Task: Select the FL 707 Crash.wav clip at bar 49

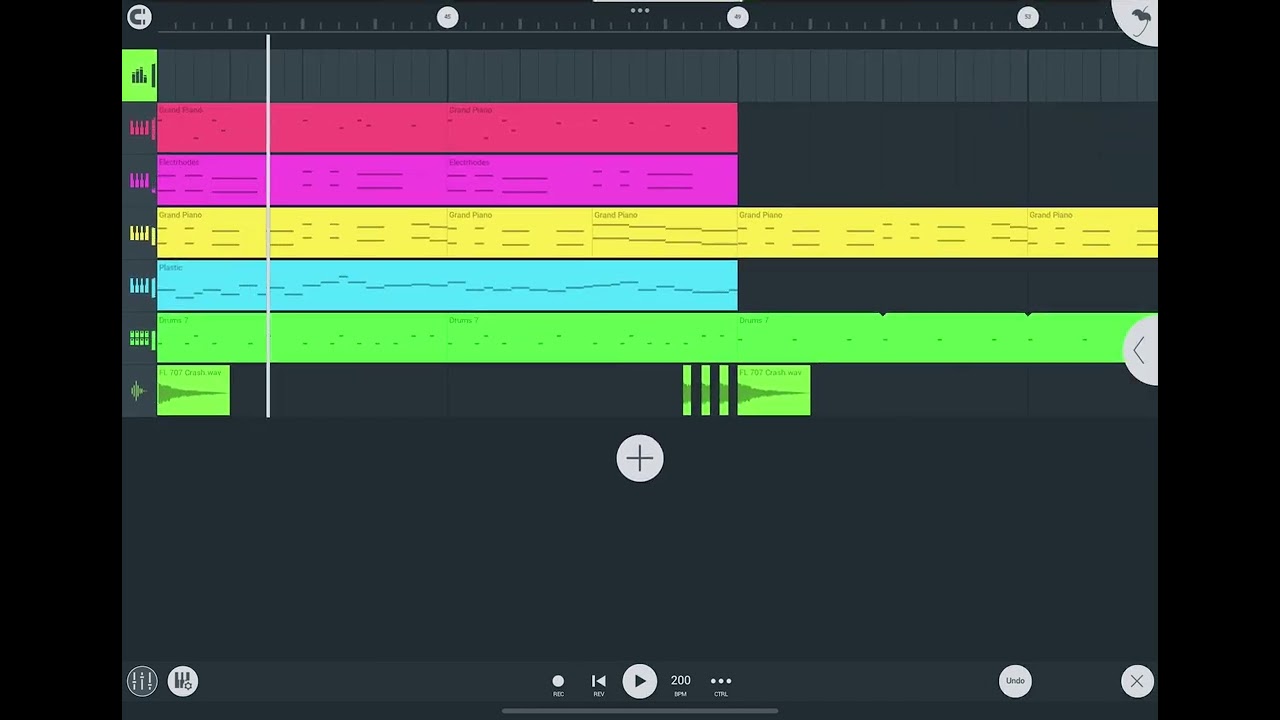Action: coord(774,391)
